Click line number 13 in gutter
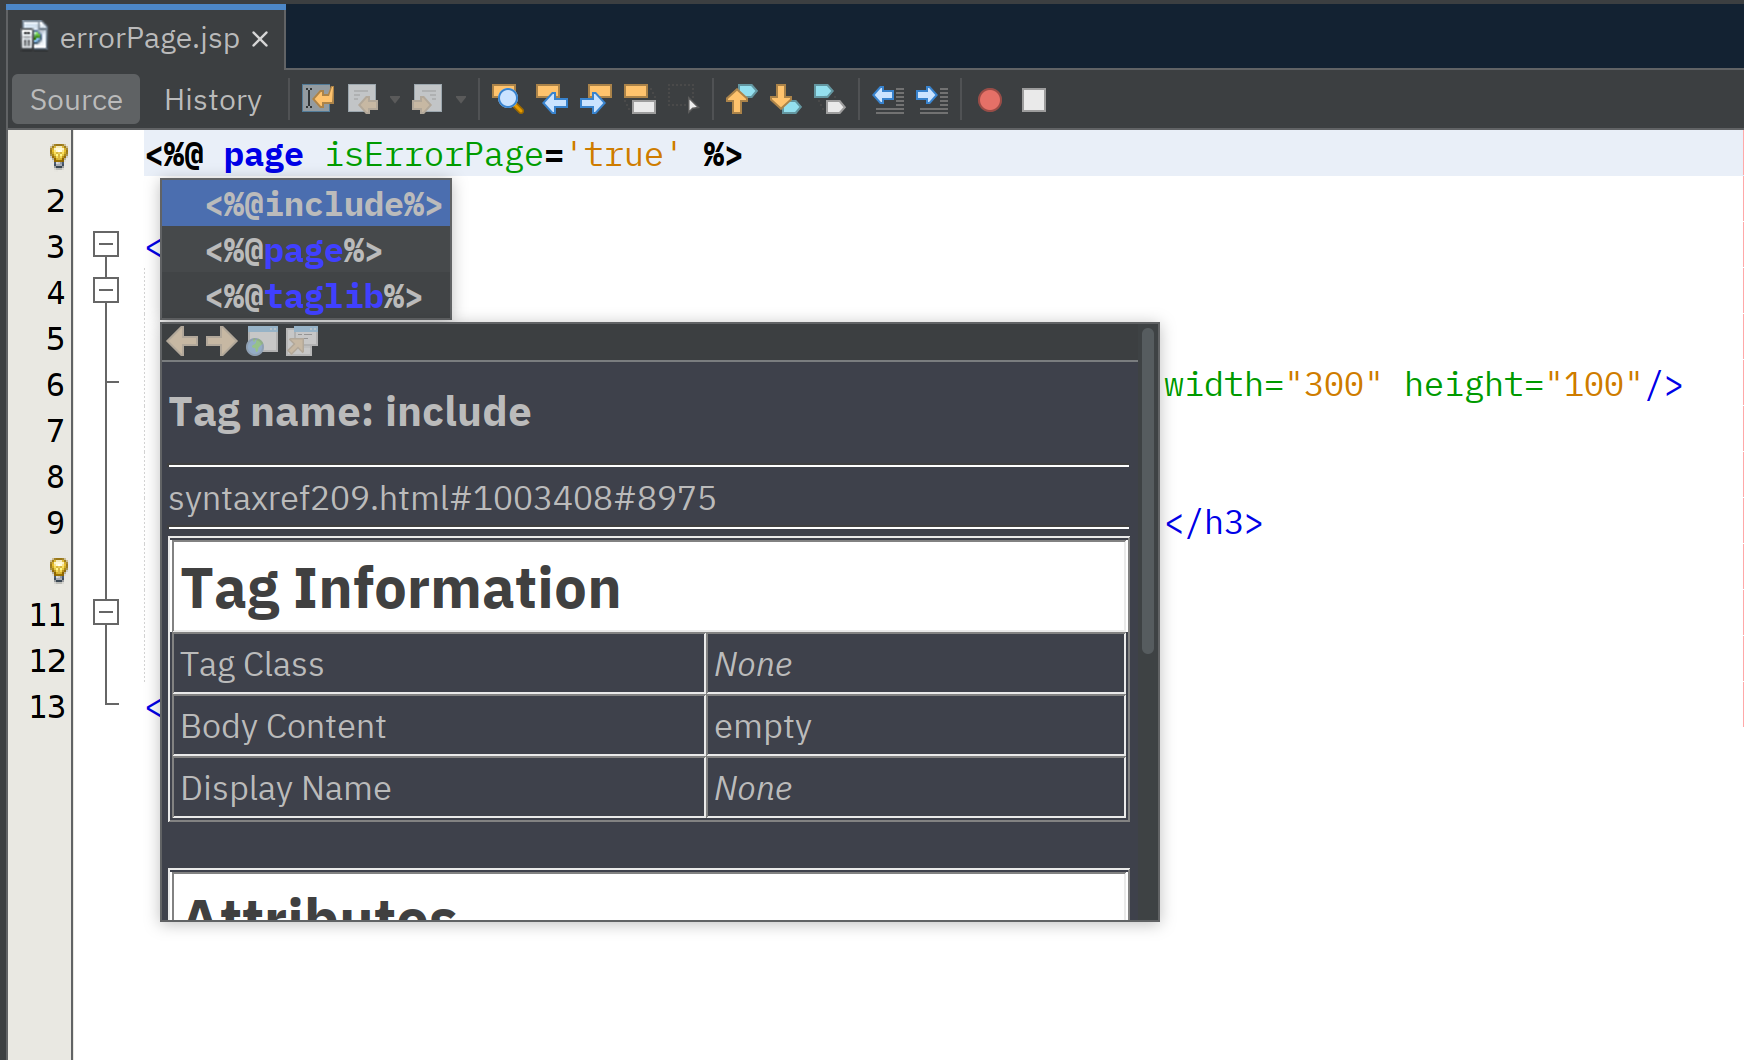Screen dimensions: 1744x1060 click(47, 707)
